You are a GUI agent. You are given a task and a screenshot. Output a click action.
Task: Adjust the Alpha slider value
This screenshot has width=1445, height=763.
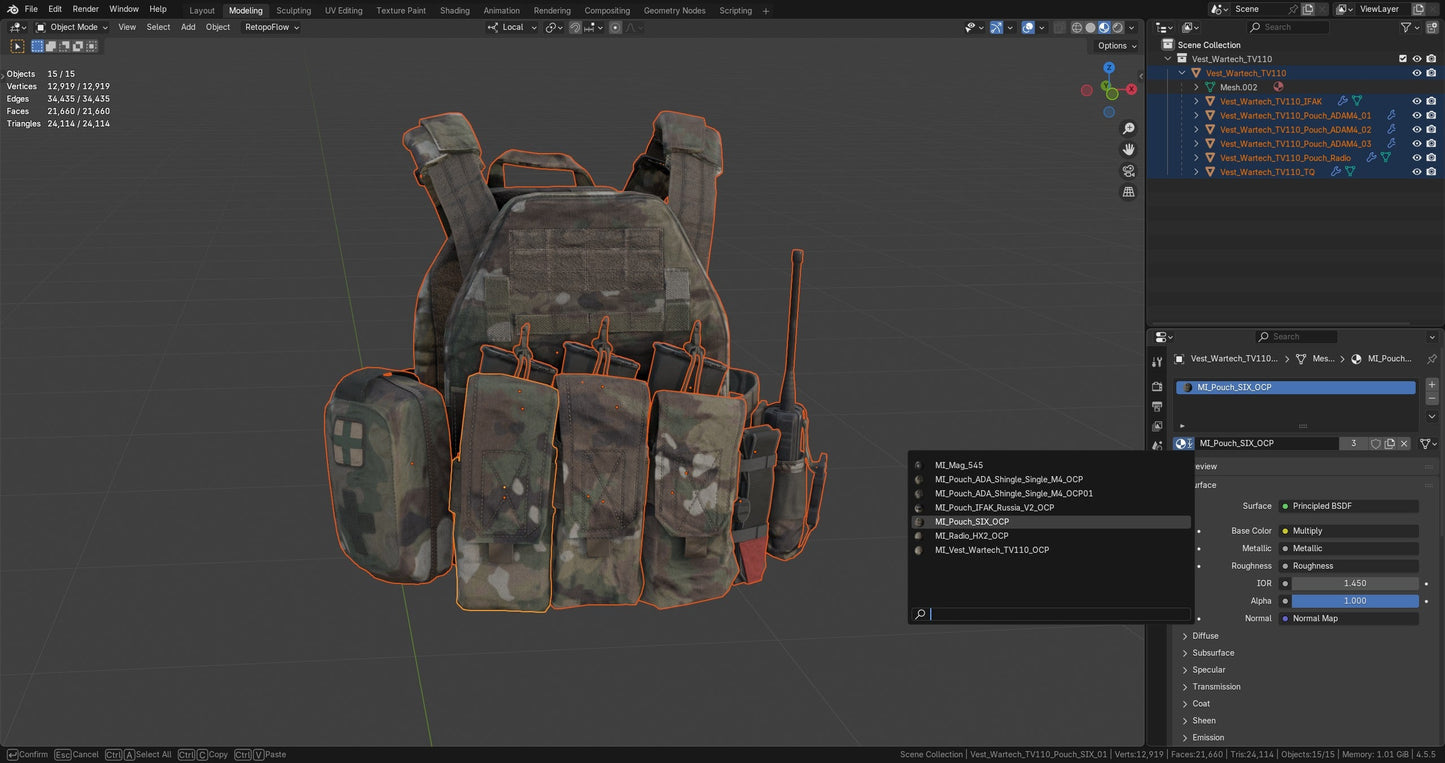tap(1355, 600)
